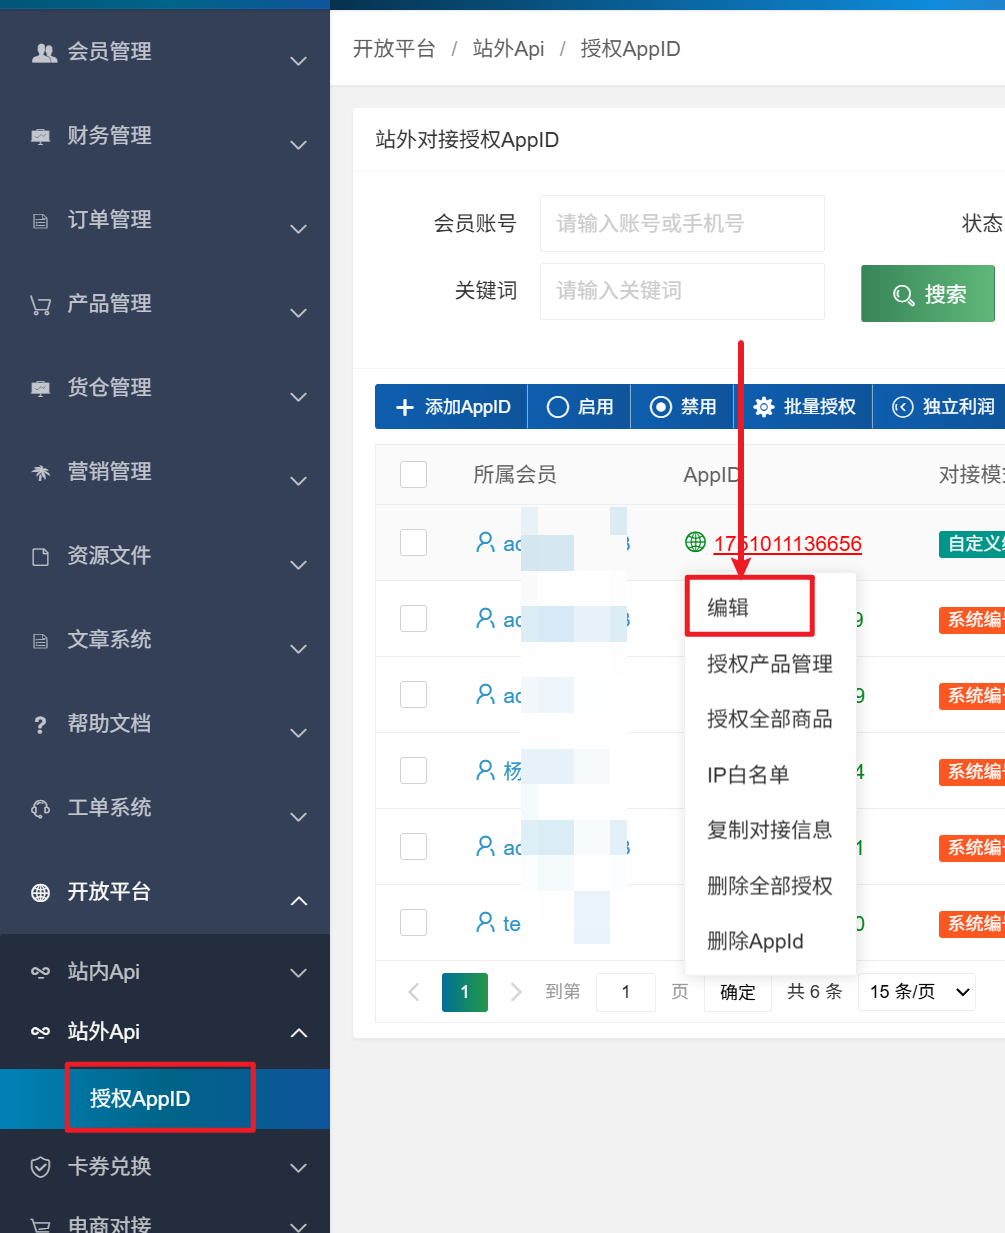Click the 工单系统 headset icon
The width and height of the screenshot is (1005, 1233).
41,809
